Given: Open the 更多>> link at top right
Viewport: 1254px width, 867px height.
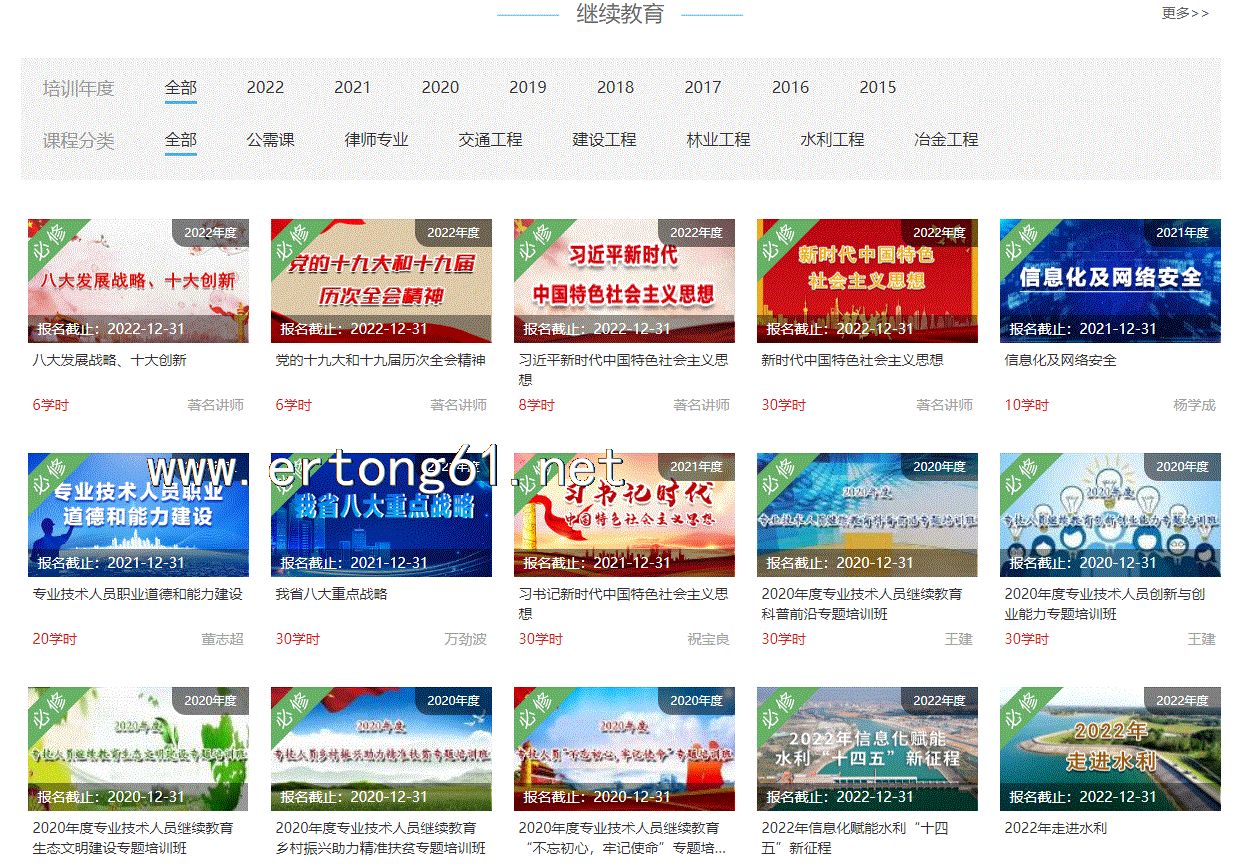Looking at the screenshot, I should (x=1185, y=14).
